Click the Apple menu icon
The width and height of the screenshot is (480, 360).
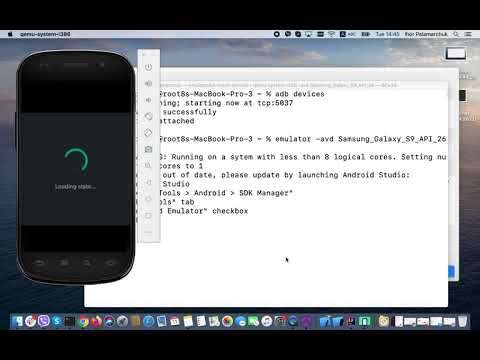[10, 34]
